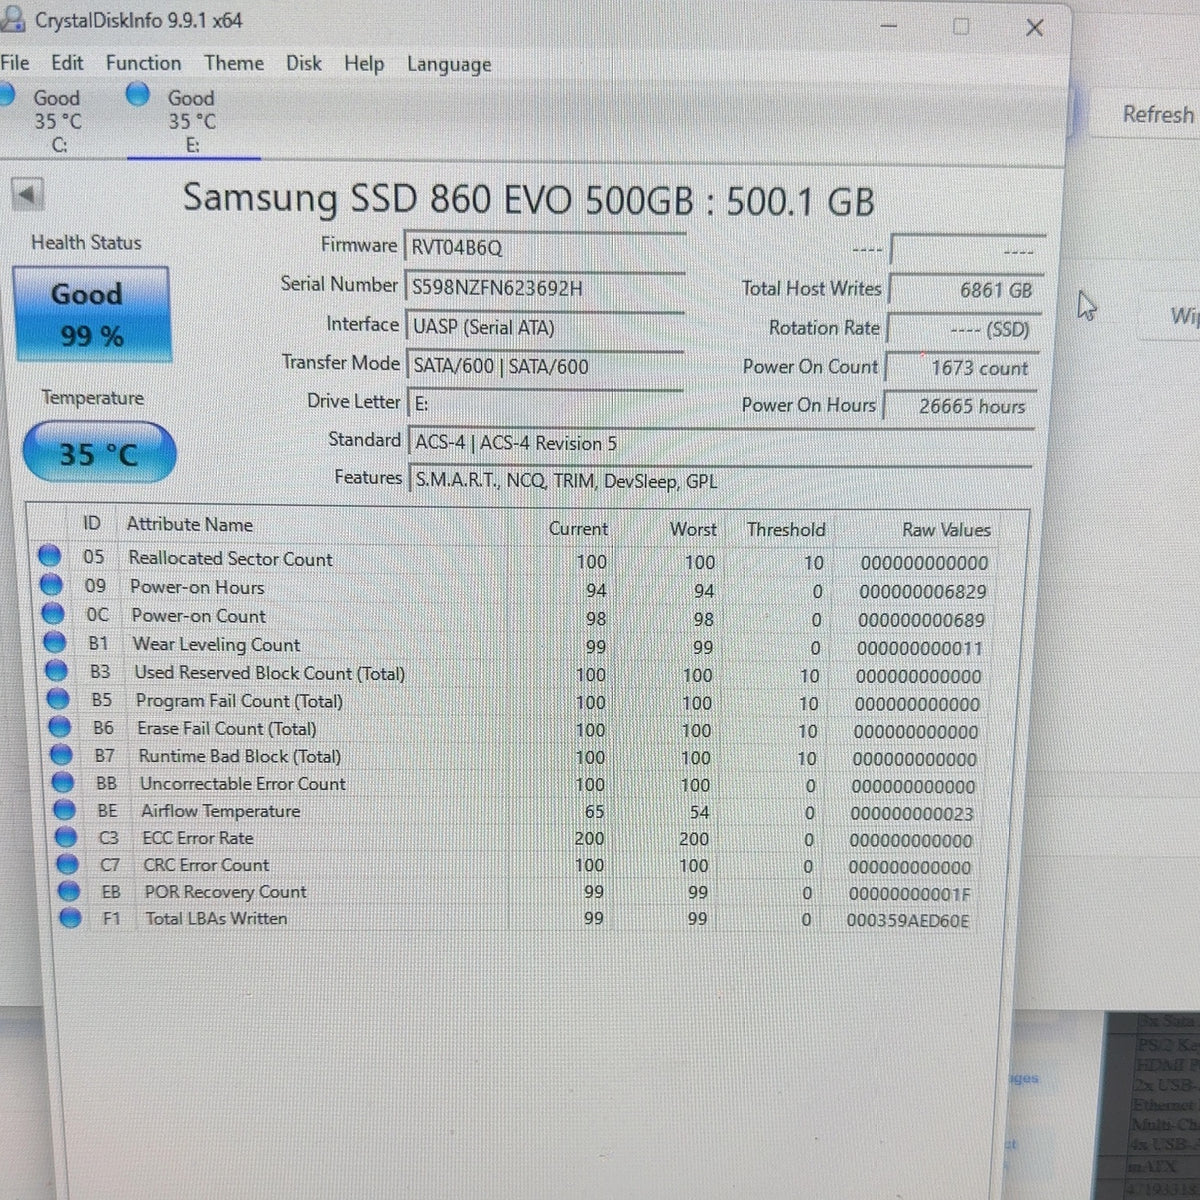
Task: Open the Theme menu
Action: coord(234,63)
